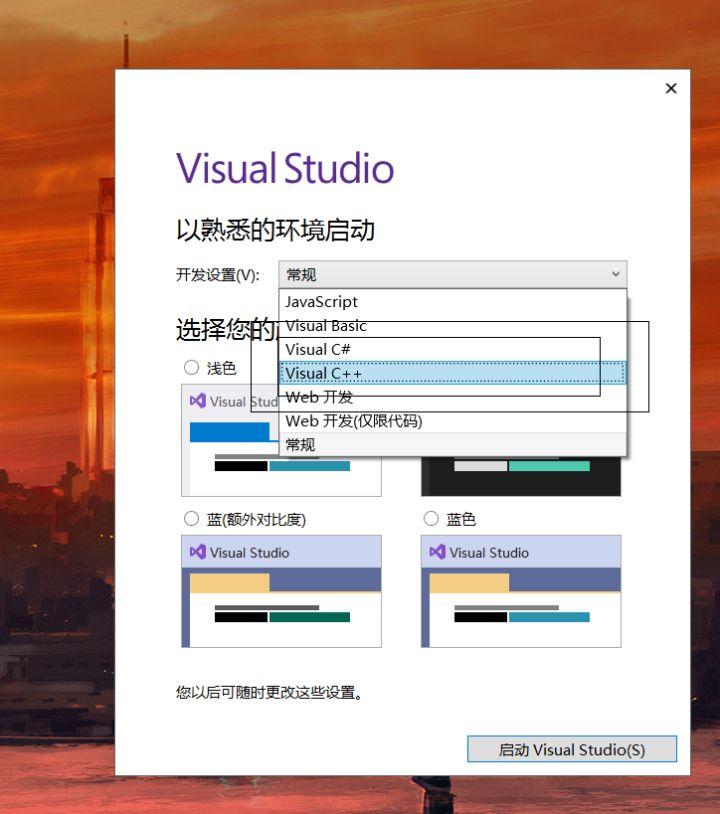Select the highlighted Visual C++ option
The height and width of the screenshot is (814, 720).
[x=452, y=373]
